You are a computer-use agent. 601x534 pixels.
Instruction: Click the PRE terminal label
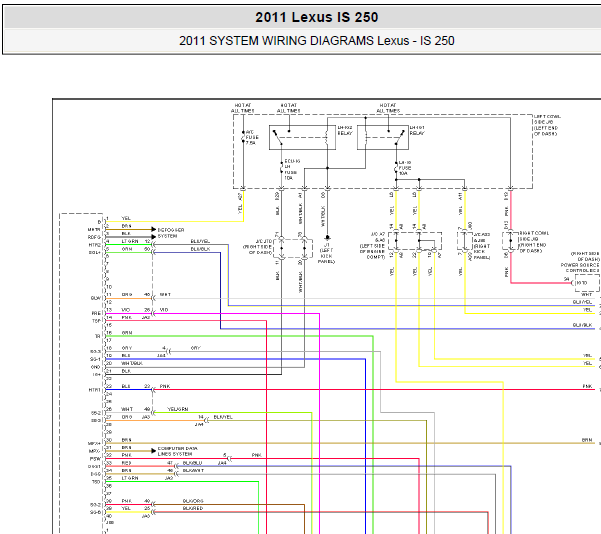click(96, 313)
